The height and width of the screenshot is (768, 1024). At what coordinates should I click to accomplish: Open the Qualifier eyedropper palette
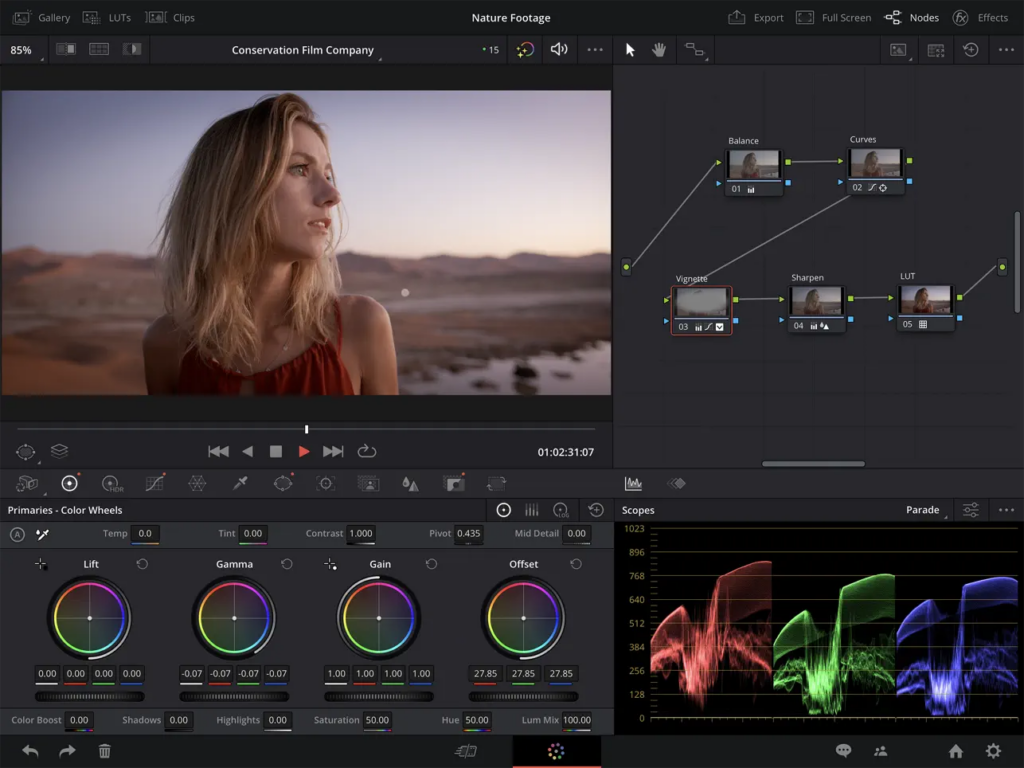click(x=240, y=483)
